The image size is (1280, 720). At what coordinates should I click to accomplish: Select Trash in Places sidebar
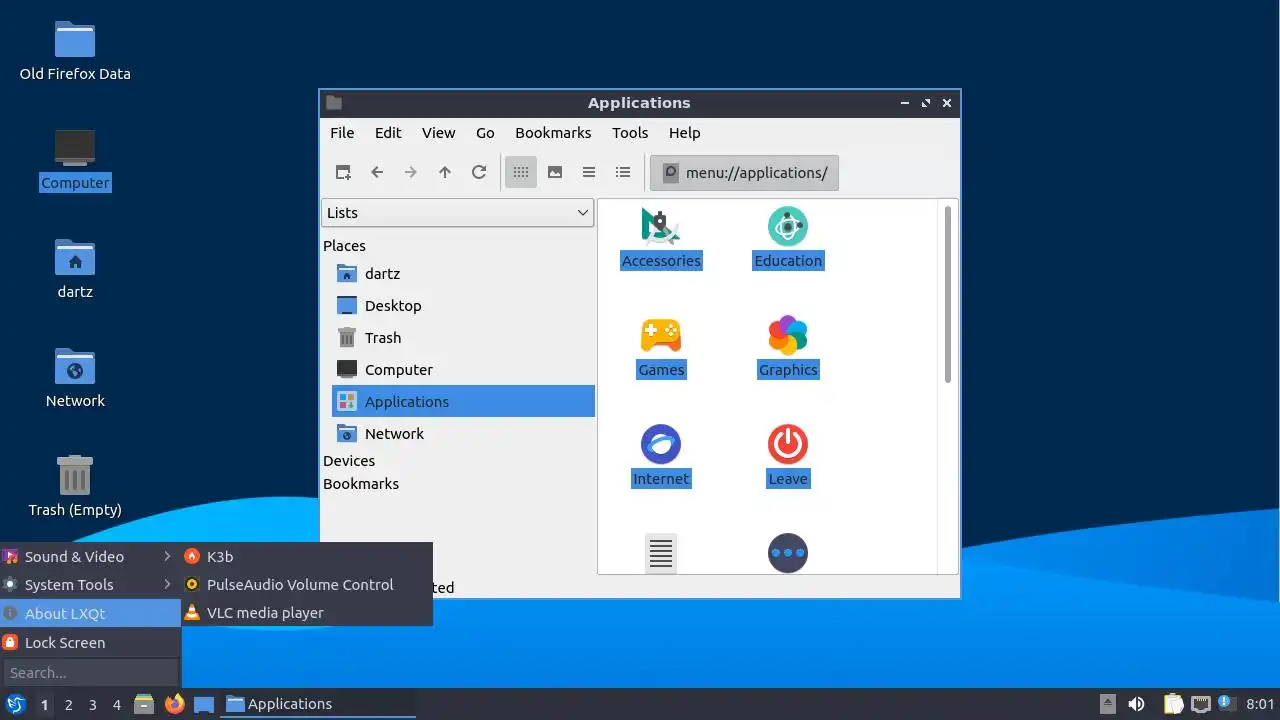pyautogui.click(x=463, y=337)
